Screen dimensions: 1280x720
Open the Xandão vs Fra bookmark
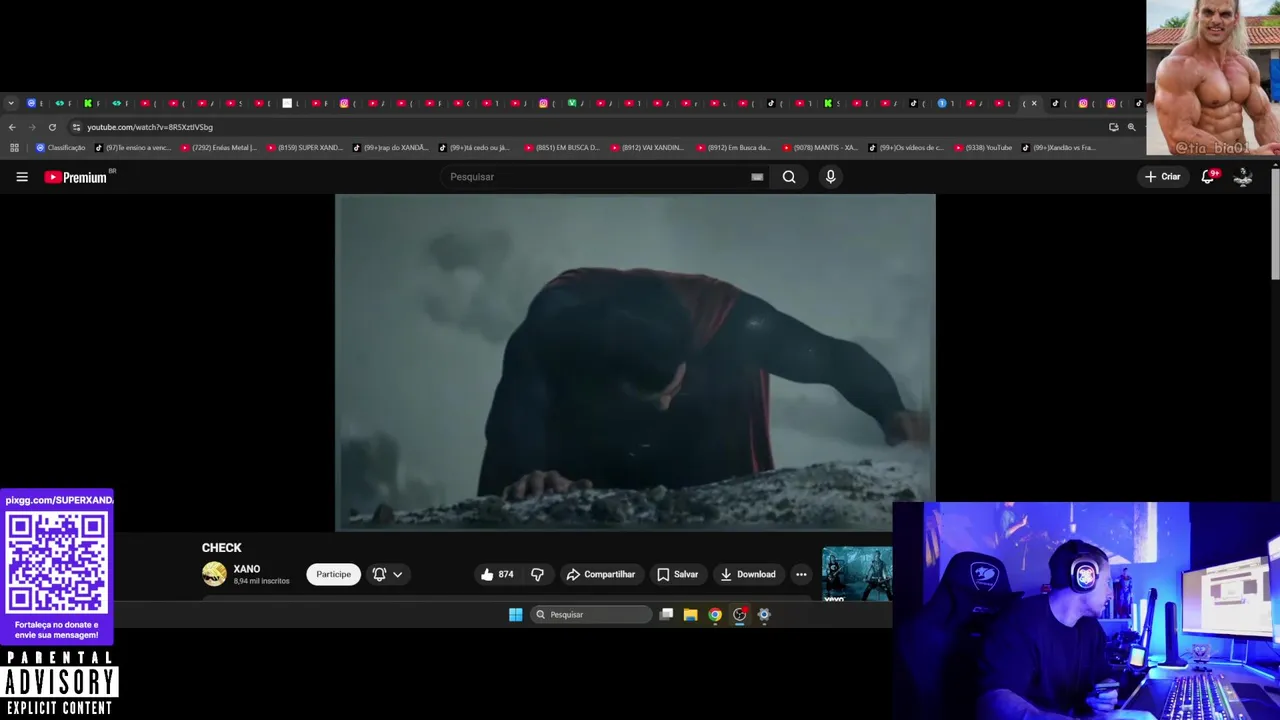pos(1059,148)
